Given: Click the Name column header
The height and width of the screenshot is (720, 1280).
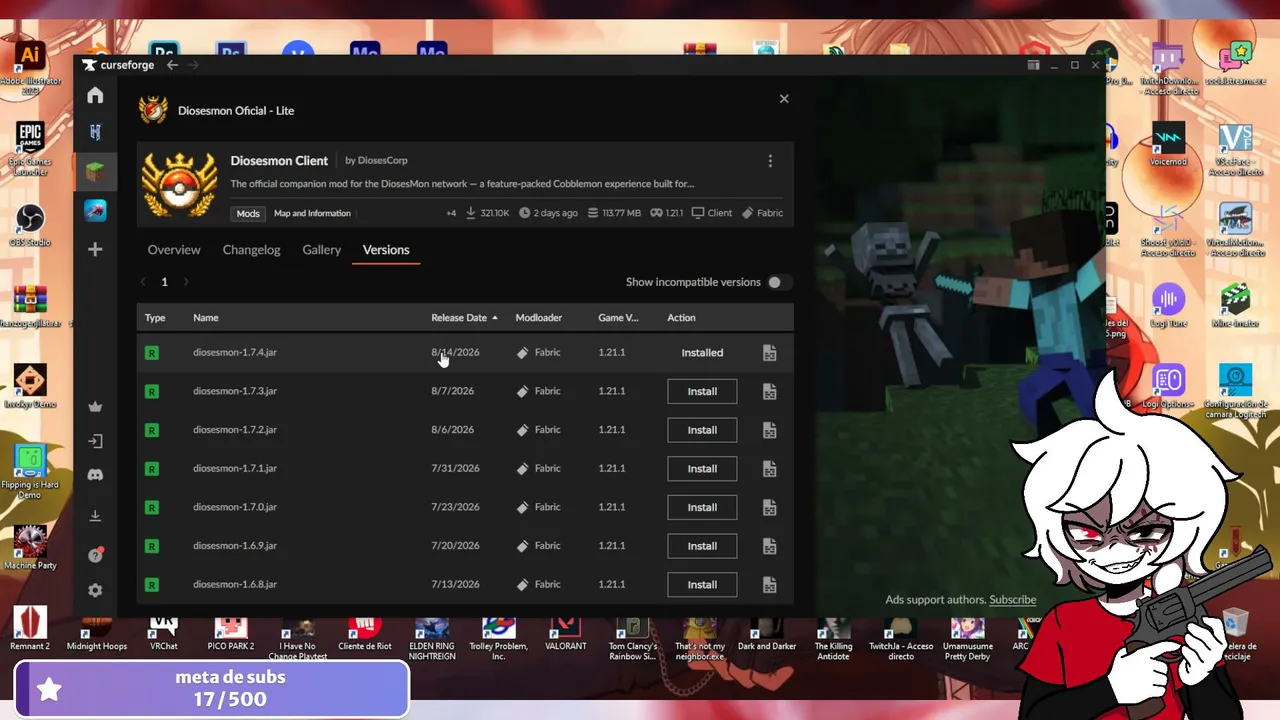Looking at the screenshot, I should tap(205, 318).
